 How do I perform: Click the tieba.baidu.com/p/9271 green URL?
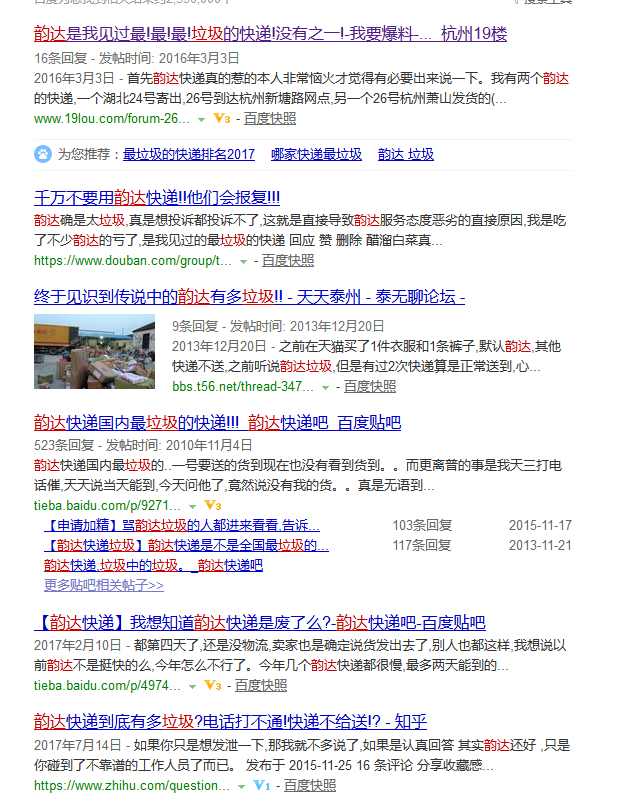(x=107, y=506)
